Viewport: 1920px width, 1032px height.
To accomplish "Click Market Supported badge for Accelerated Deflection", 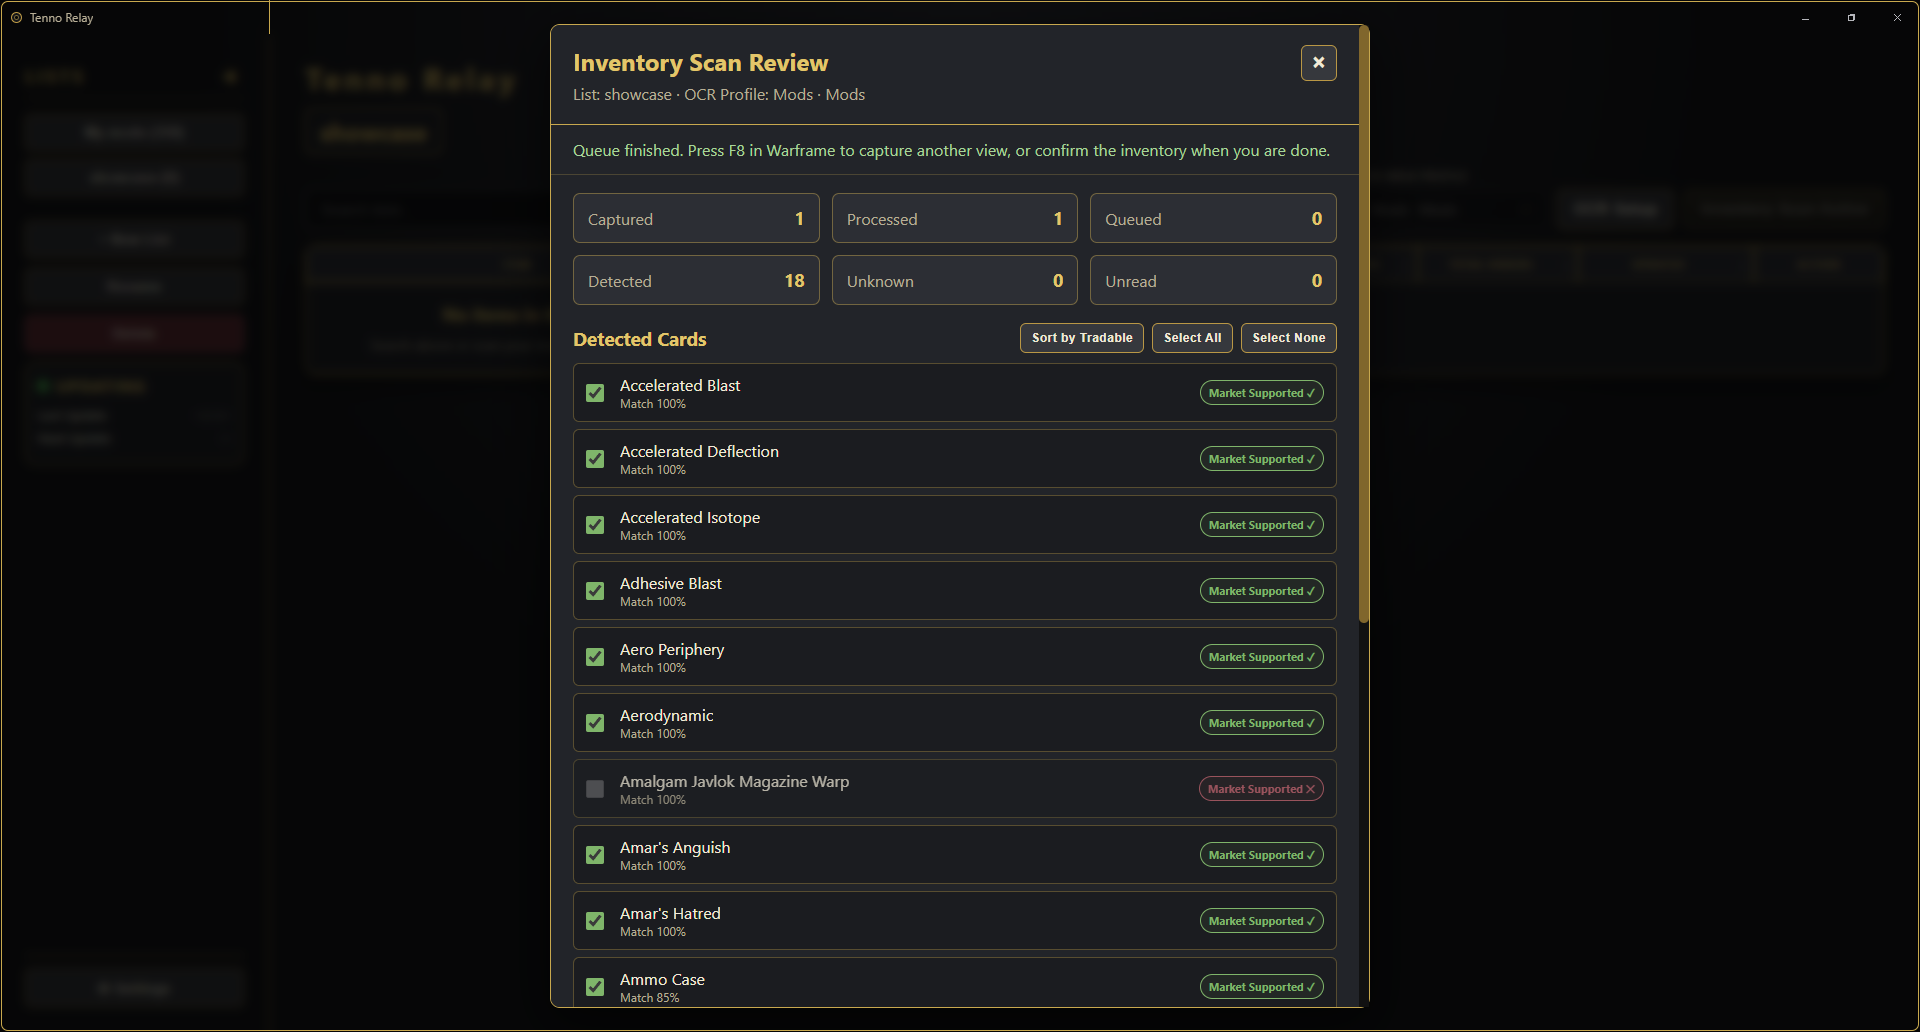I will tap(1262, 459).
